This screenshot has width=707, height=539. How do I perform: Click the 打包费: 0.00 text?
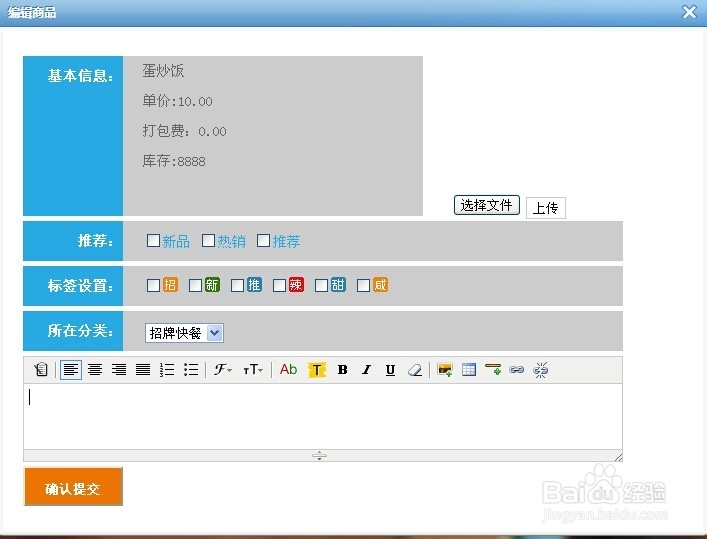point(184,131)
